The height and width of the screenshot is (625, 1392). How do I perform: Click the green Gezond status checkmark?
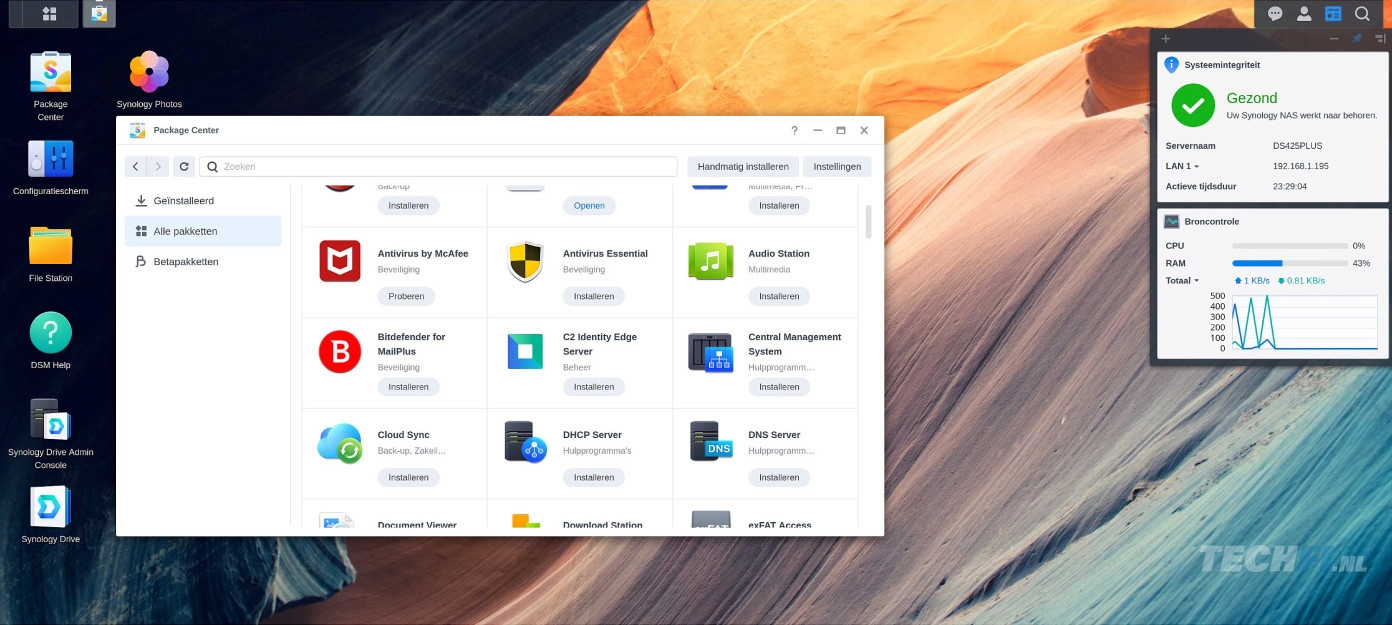(x=1193, y=105)
